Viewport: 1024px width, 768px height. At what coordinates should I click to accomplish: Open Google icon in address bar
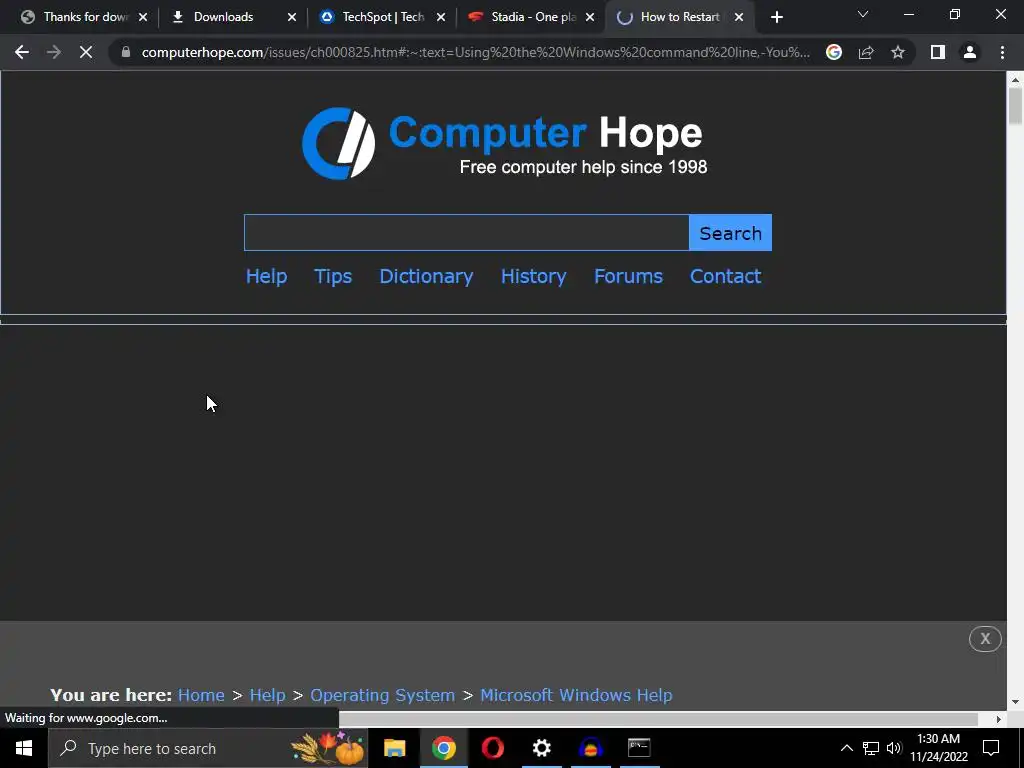coord(833,52)
